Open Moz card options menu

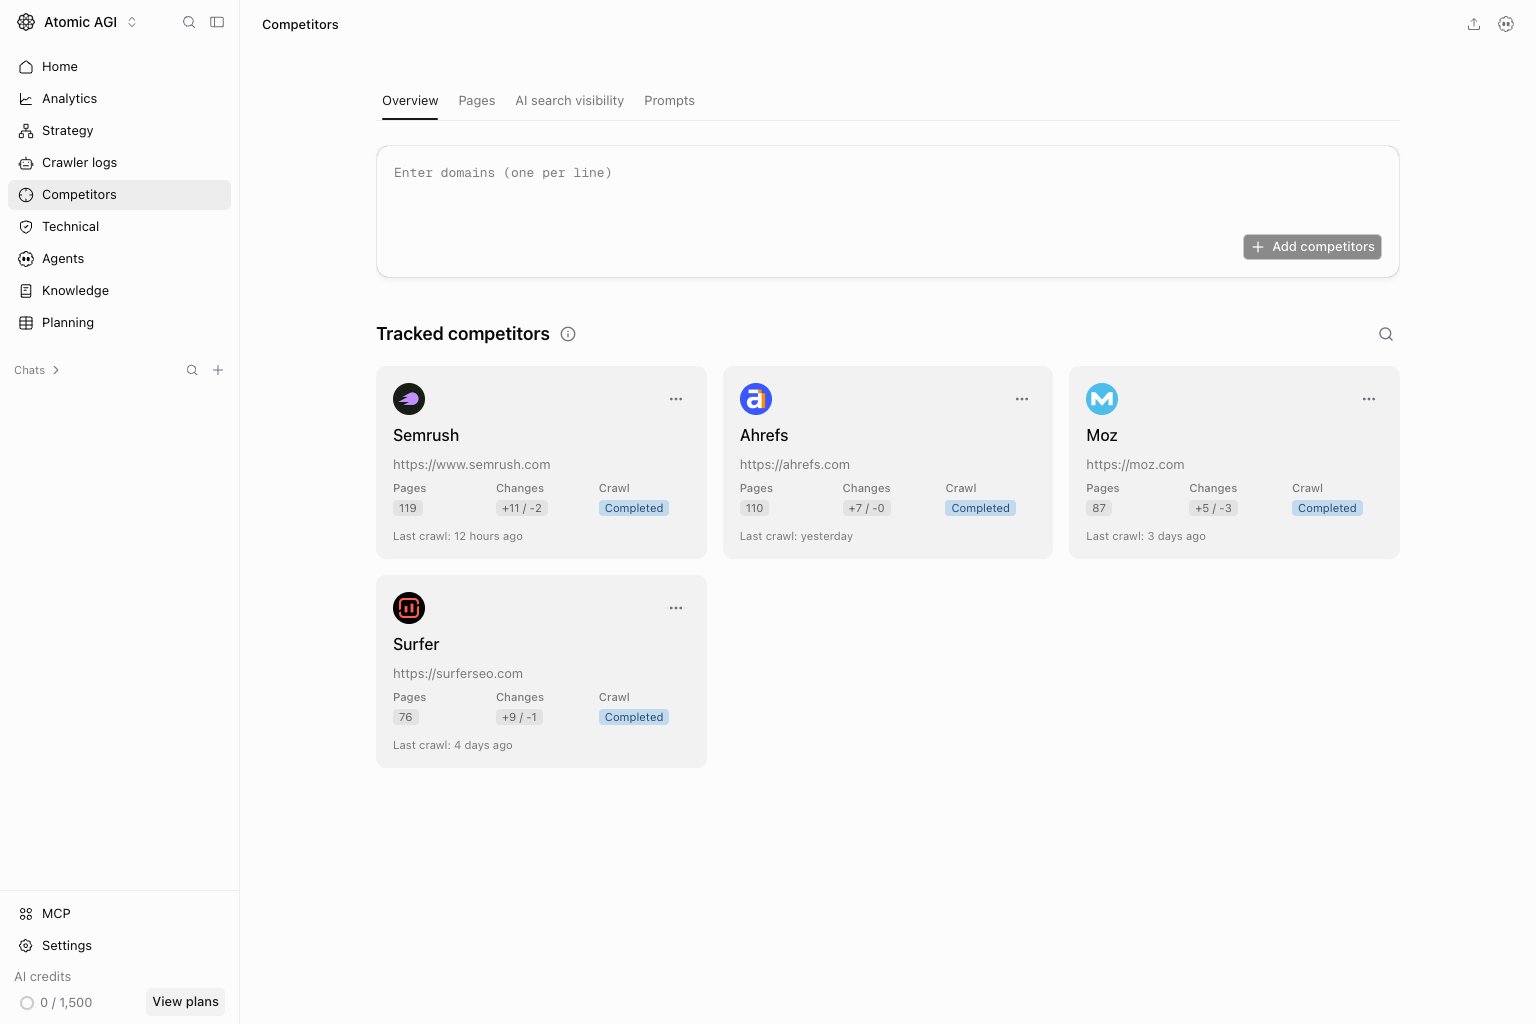[x=1369, y=399]
